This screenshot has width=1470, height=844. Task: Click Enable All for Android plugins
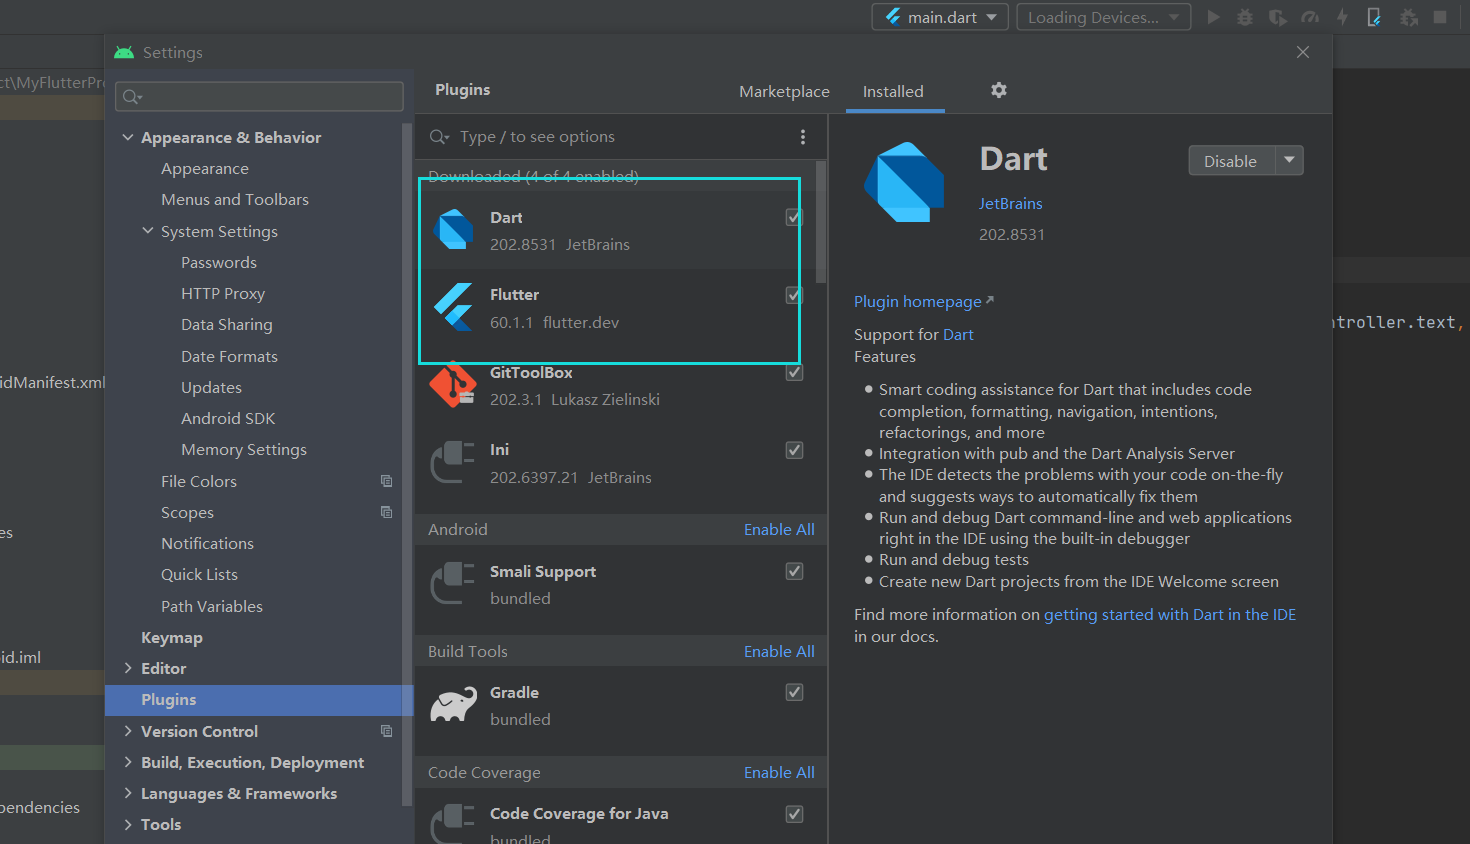click(x=779, y=529)
